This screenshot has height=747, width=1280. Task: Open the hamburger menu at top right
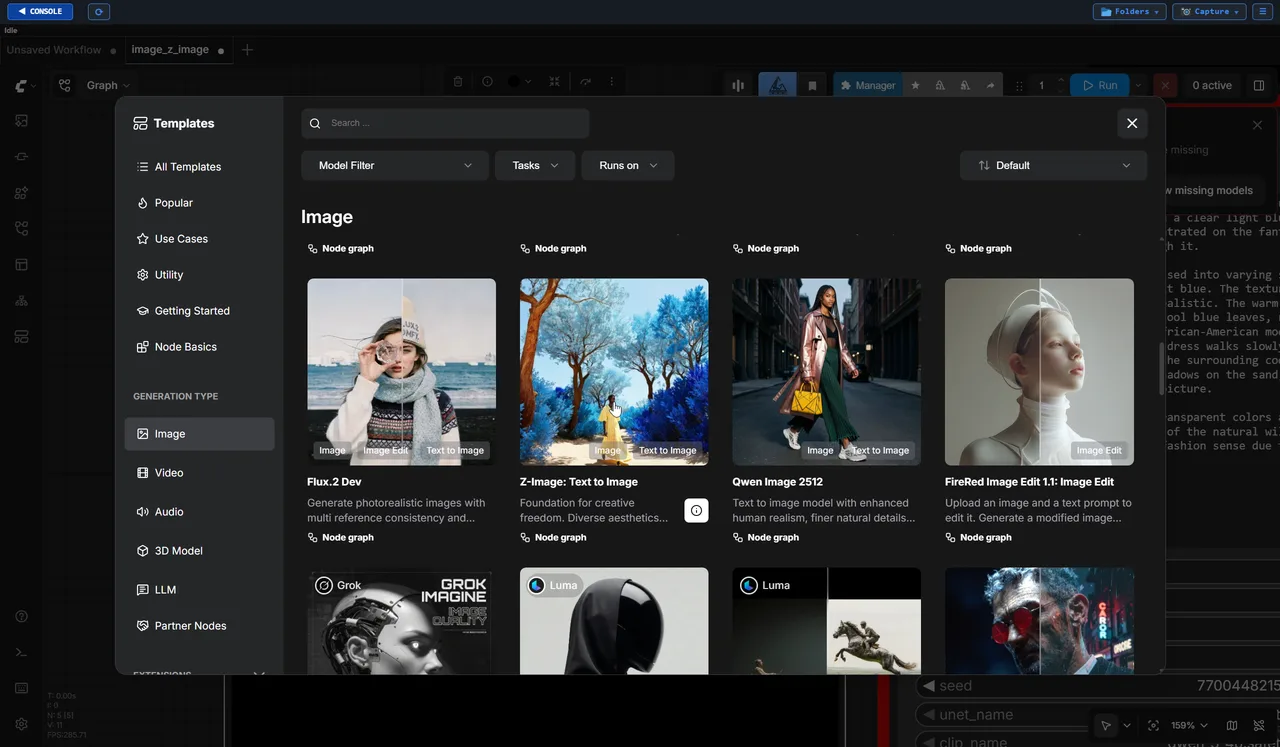[1262, 11]
